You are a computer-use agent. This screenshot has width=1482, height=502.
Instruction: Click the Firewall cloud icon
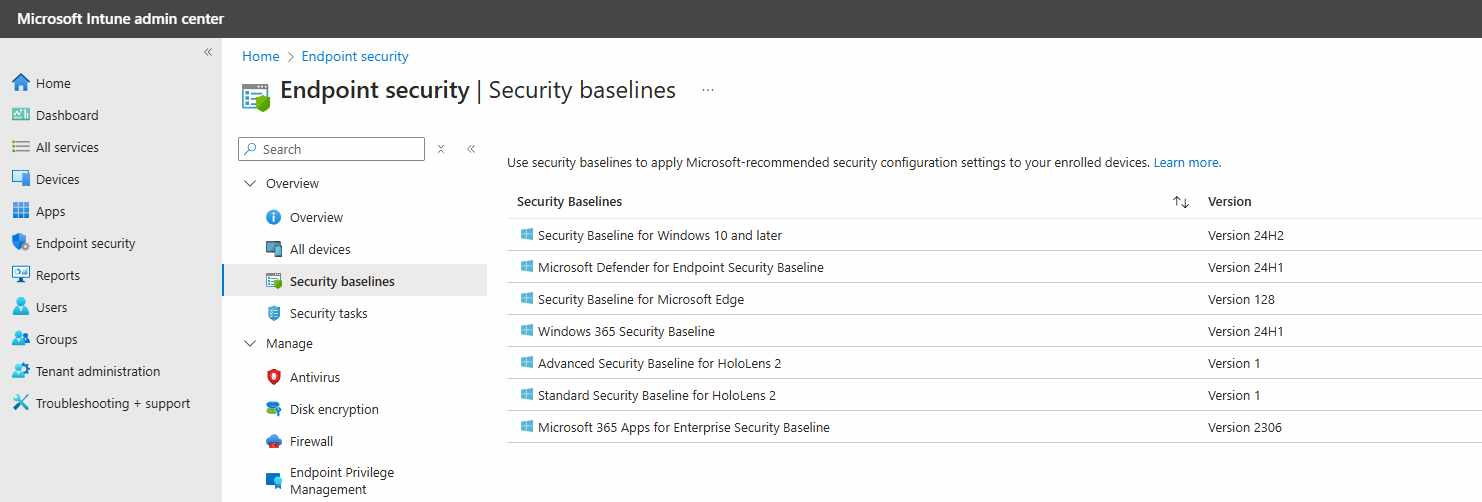pyautogui.click(x=274, y=441)
